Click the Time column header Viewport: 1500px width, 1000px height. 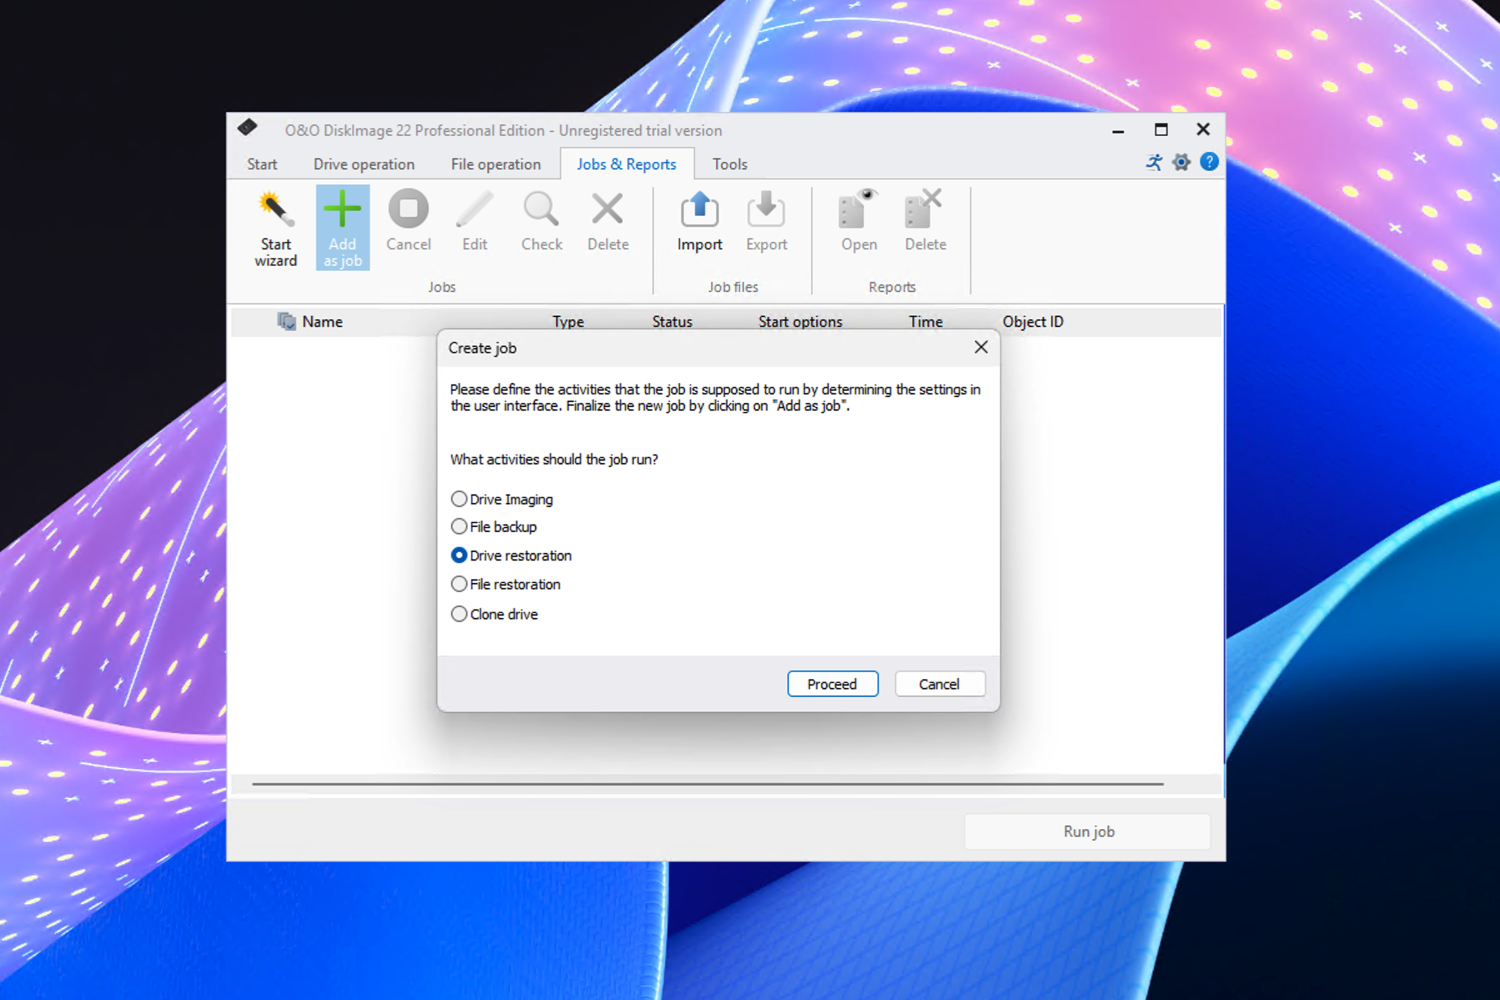point(926,322)
